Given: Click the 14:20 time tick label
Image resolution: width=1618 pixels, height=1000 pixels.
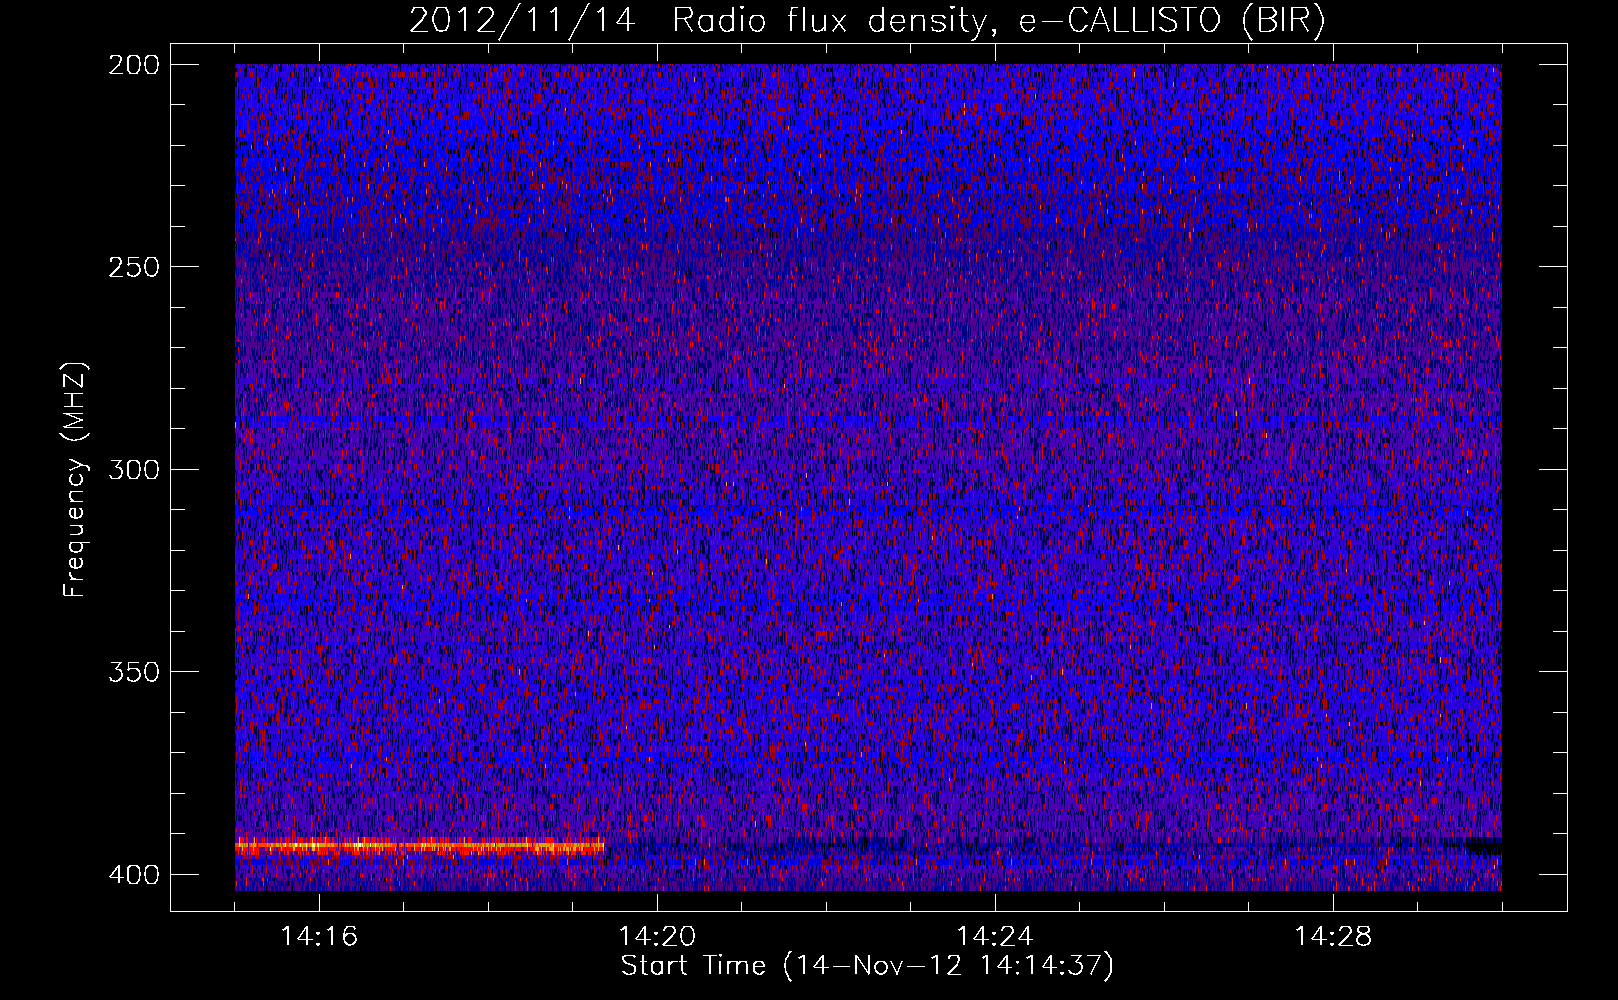Looking at the screenshot, I should [x=657, y=937].
